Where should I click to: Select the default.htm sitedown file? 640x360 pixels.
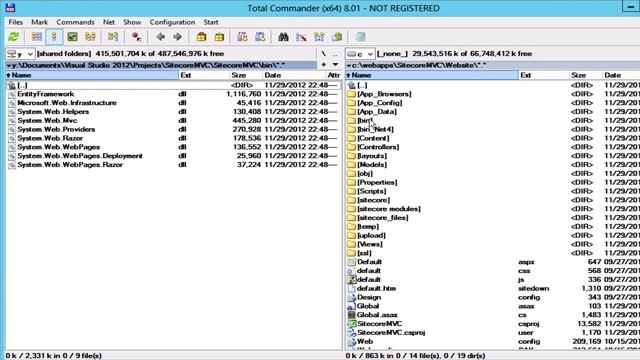tap(493, 288)
